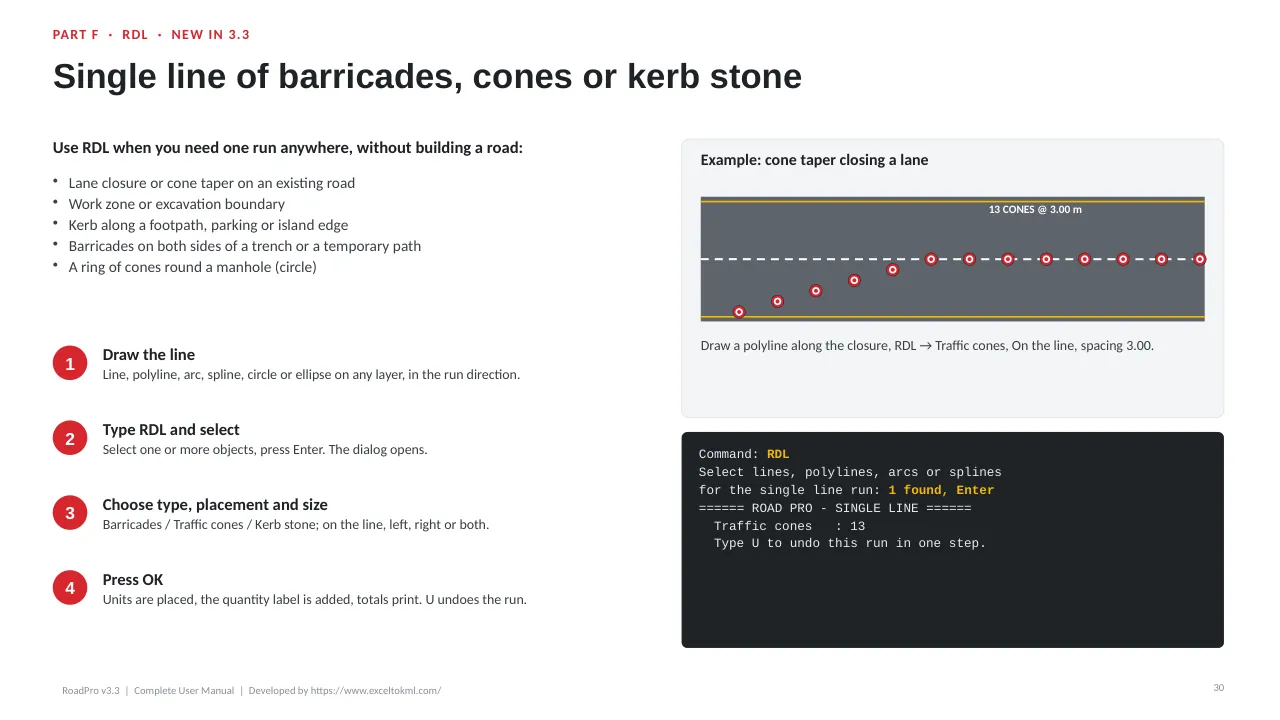Click the slide title about barricades and cones

click(x=427, y=76)
